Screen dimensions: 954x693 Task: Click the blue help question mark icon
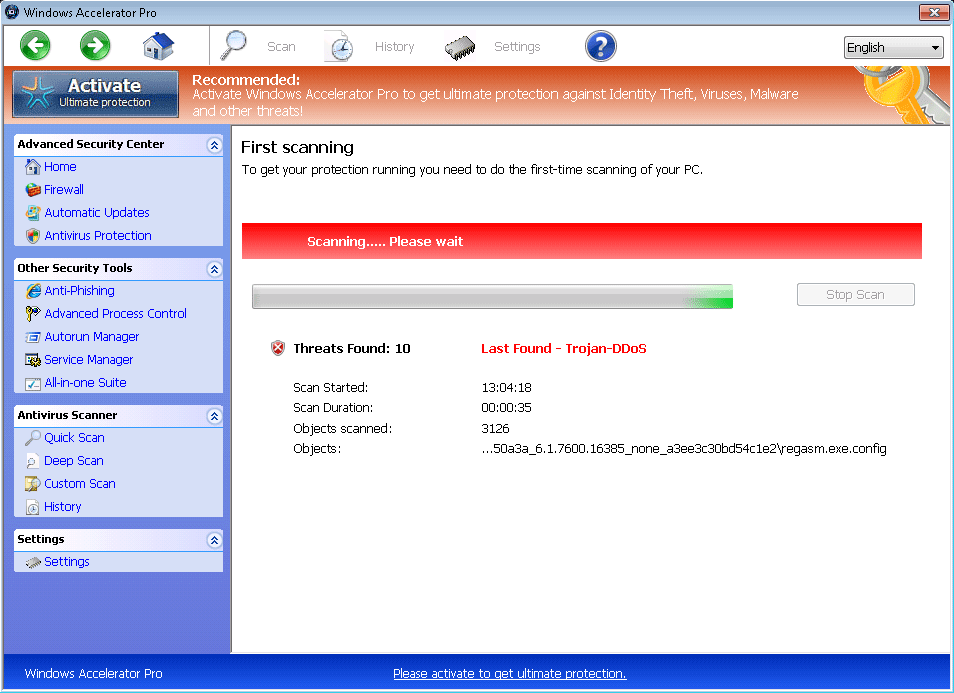tap(600, 46)
